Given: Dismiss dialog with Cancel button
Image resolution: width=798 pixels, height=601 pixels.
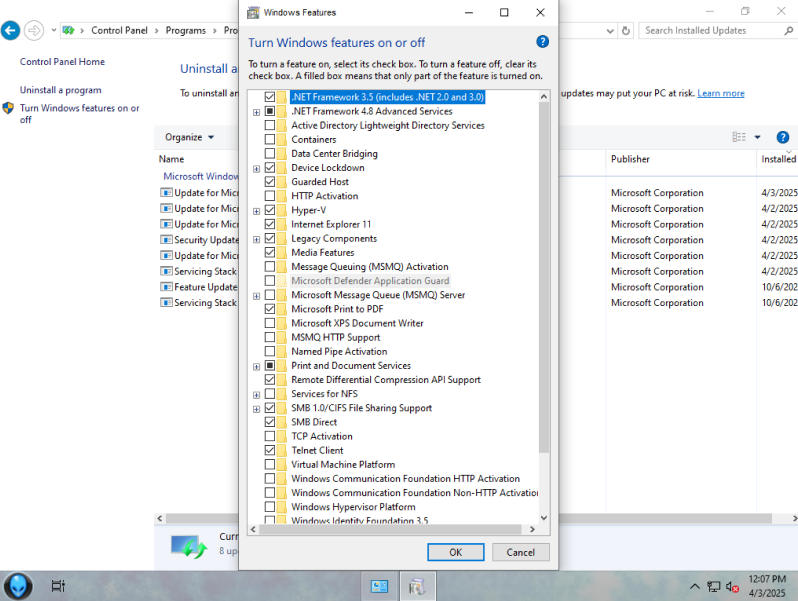Looking at the screenshot, I should (520, 552).
